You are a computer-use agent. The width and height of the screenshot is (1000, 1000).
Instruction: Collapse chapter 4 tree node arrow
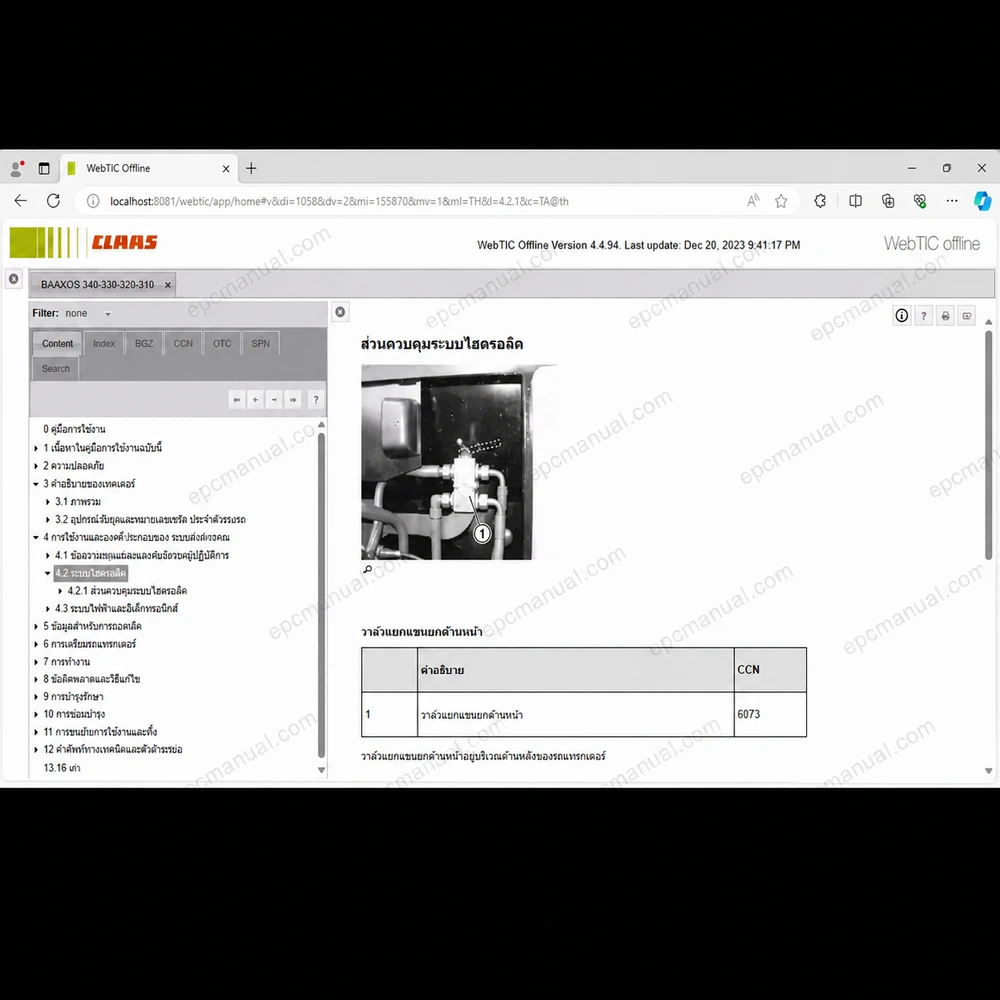[x=36, y=538]
